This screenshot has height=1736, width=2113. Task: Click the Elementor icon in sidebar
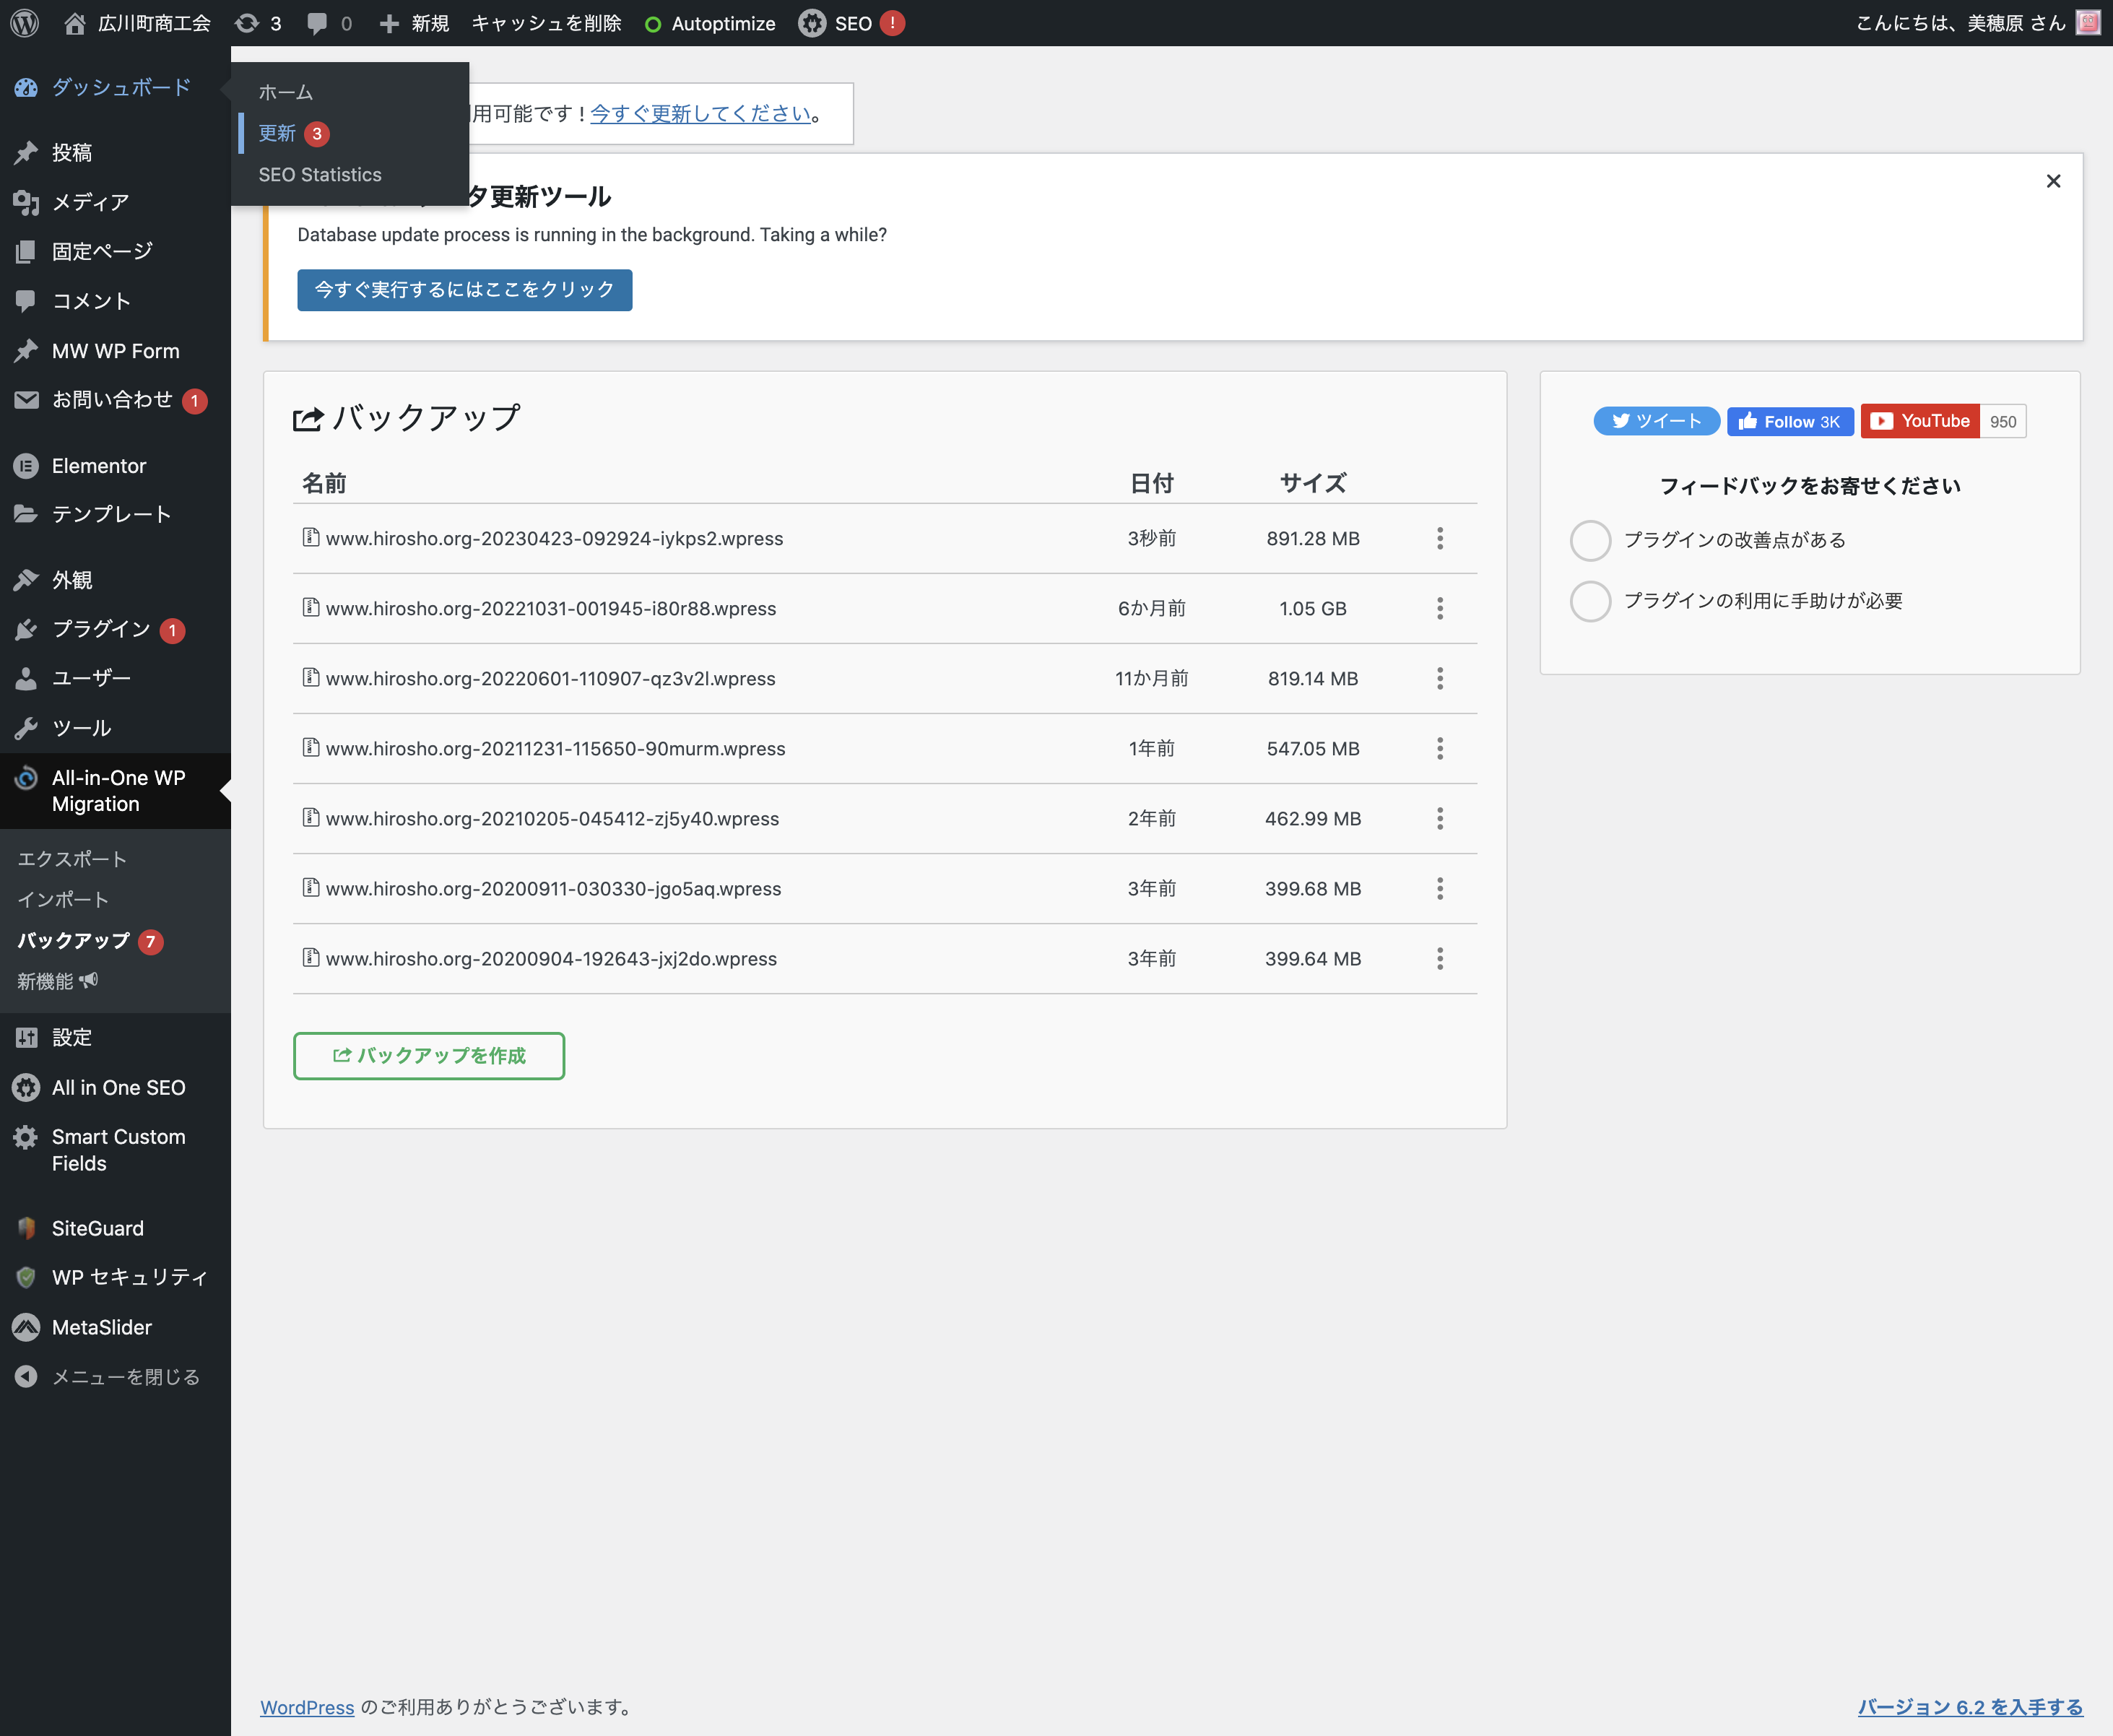(x=26, y=466)
